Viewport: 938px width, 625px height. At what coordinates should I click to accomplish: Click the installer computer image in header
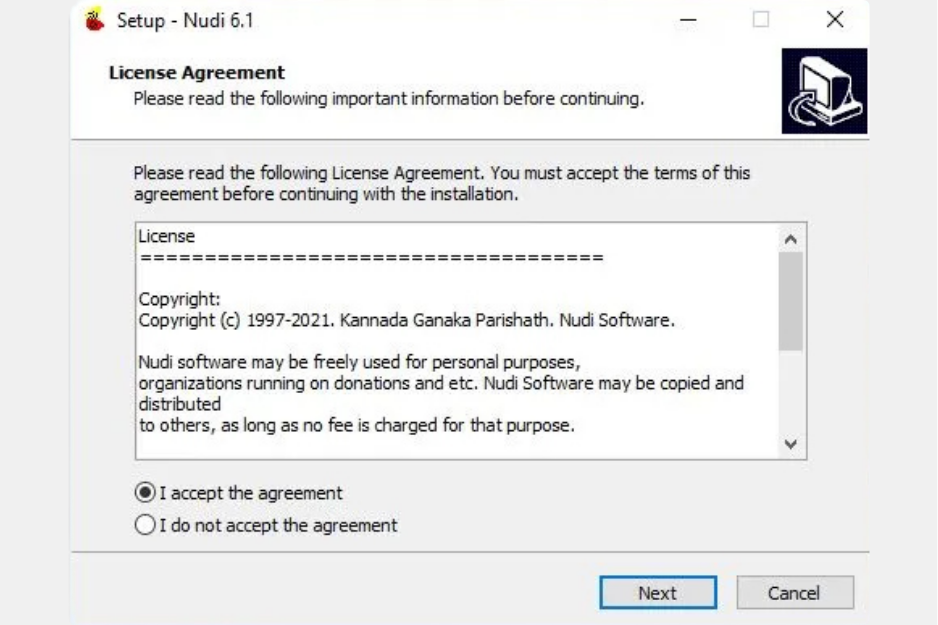[x=824, y=91]
